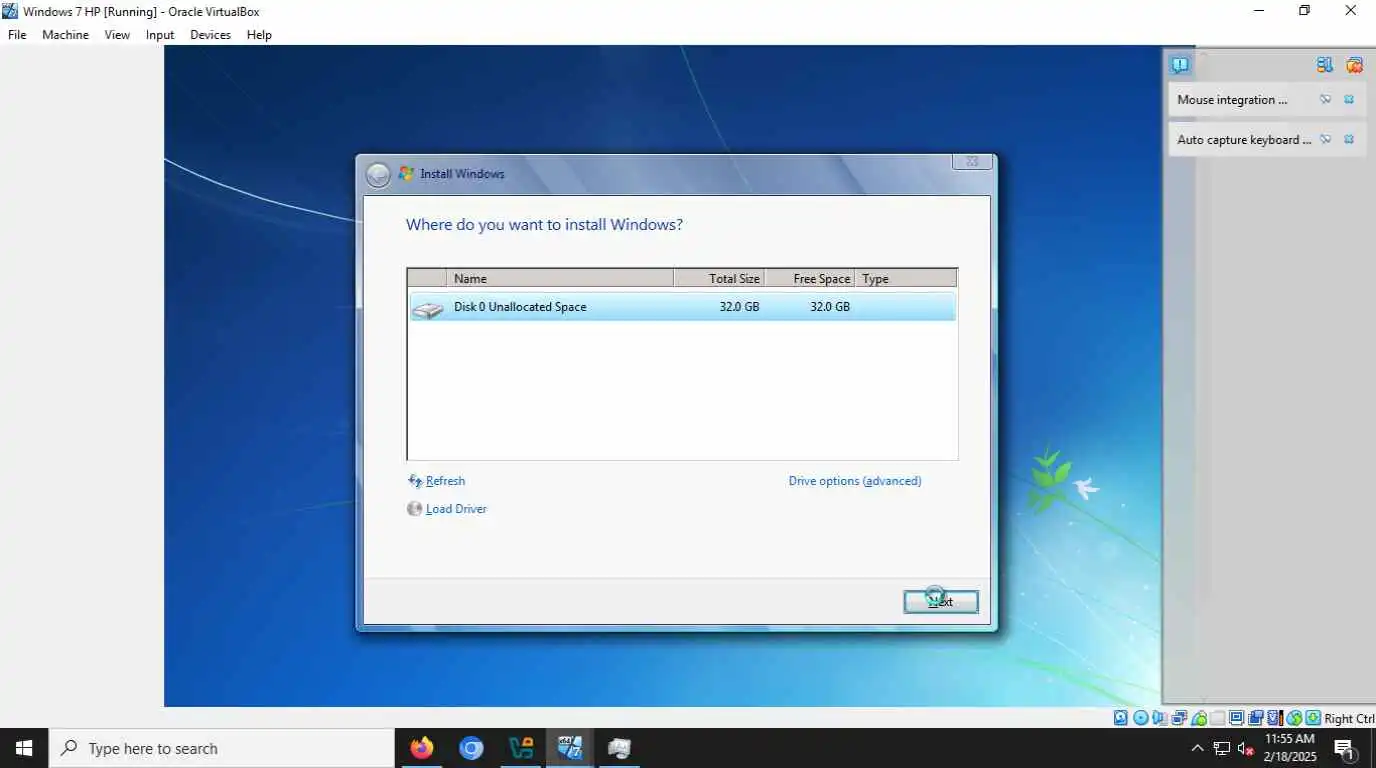Screen dimensions: 1376x768
Task: Open the File menu
Action: click(17, 35)
